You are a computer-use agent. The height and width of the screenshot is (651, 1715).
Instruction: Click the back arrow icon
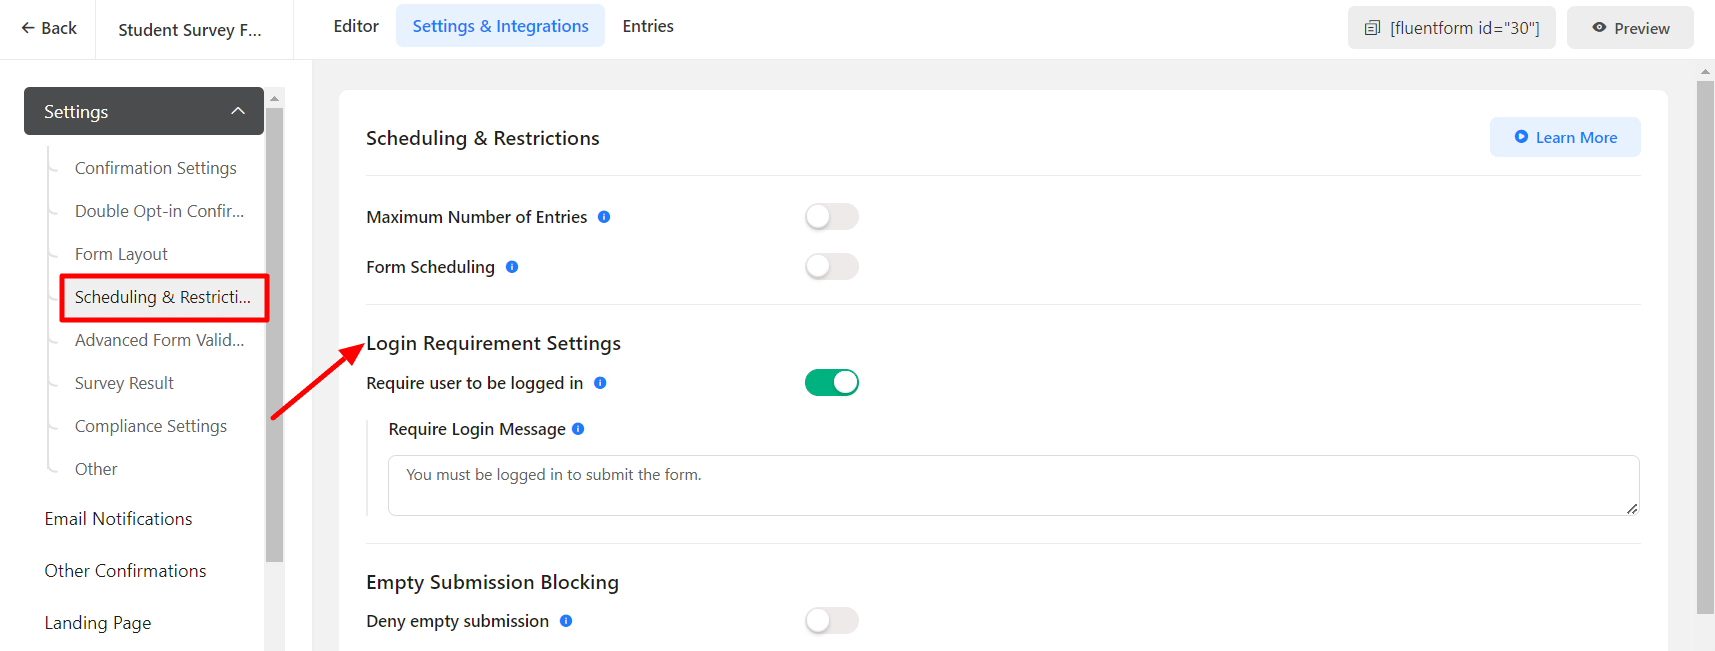(x=28, y=28)
